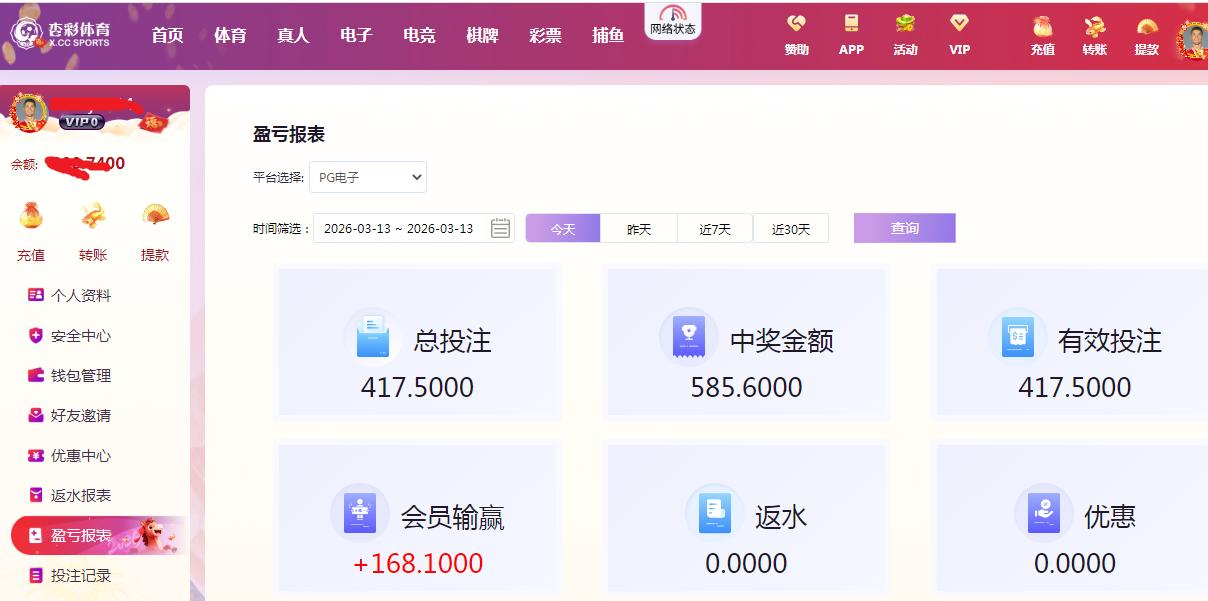The width and height of the screenshot is (1208, 601).
Task: Open the header user avatar
Action: coord(1193,40)
